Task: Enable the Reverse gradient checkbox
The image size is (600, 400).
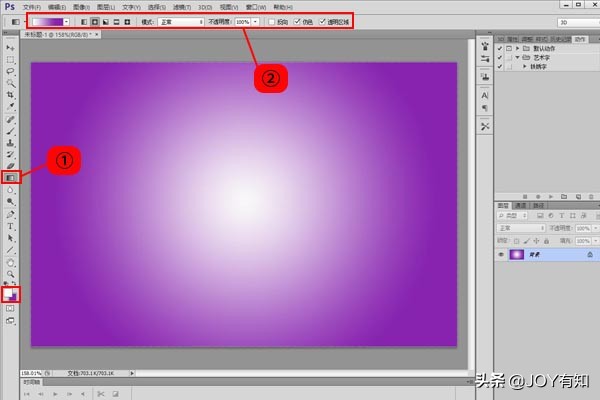Action: (x=271, y=22)
